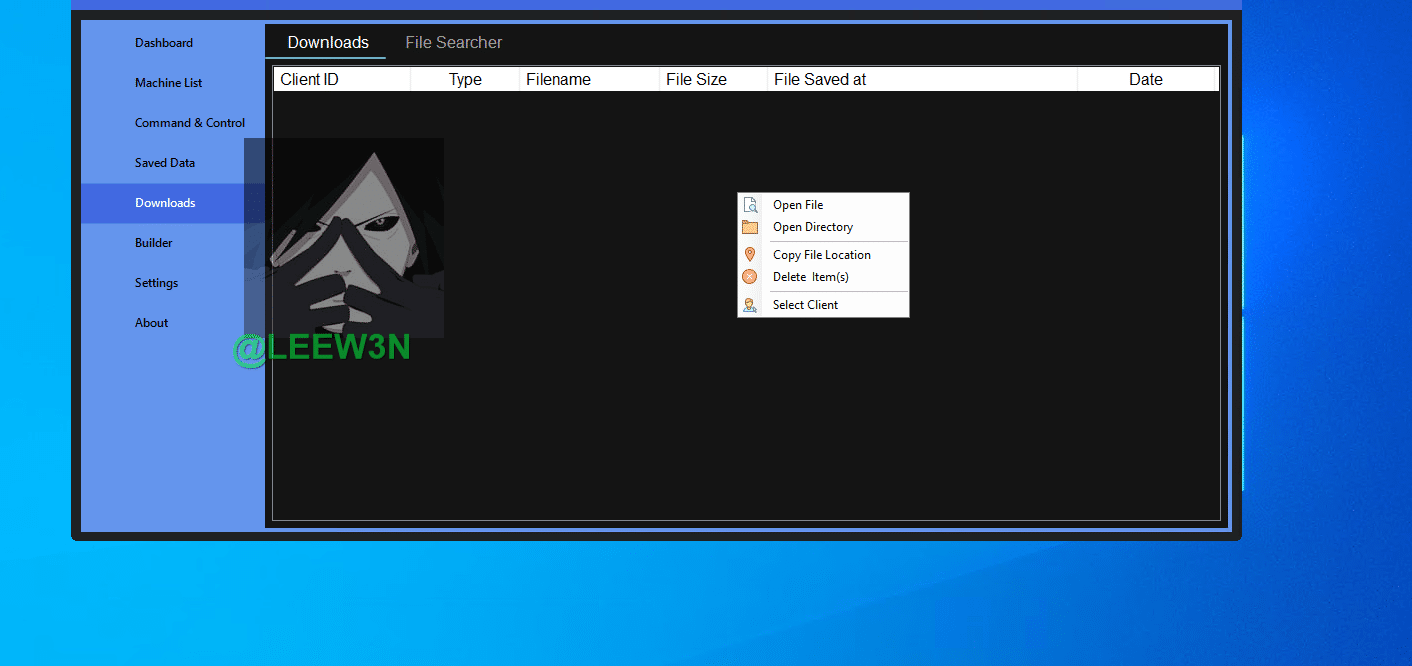Viewport: 1412px width, 666px height.
Task: Open the Command & Control section
Action: click(x=190, y=123)
